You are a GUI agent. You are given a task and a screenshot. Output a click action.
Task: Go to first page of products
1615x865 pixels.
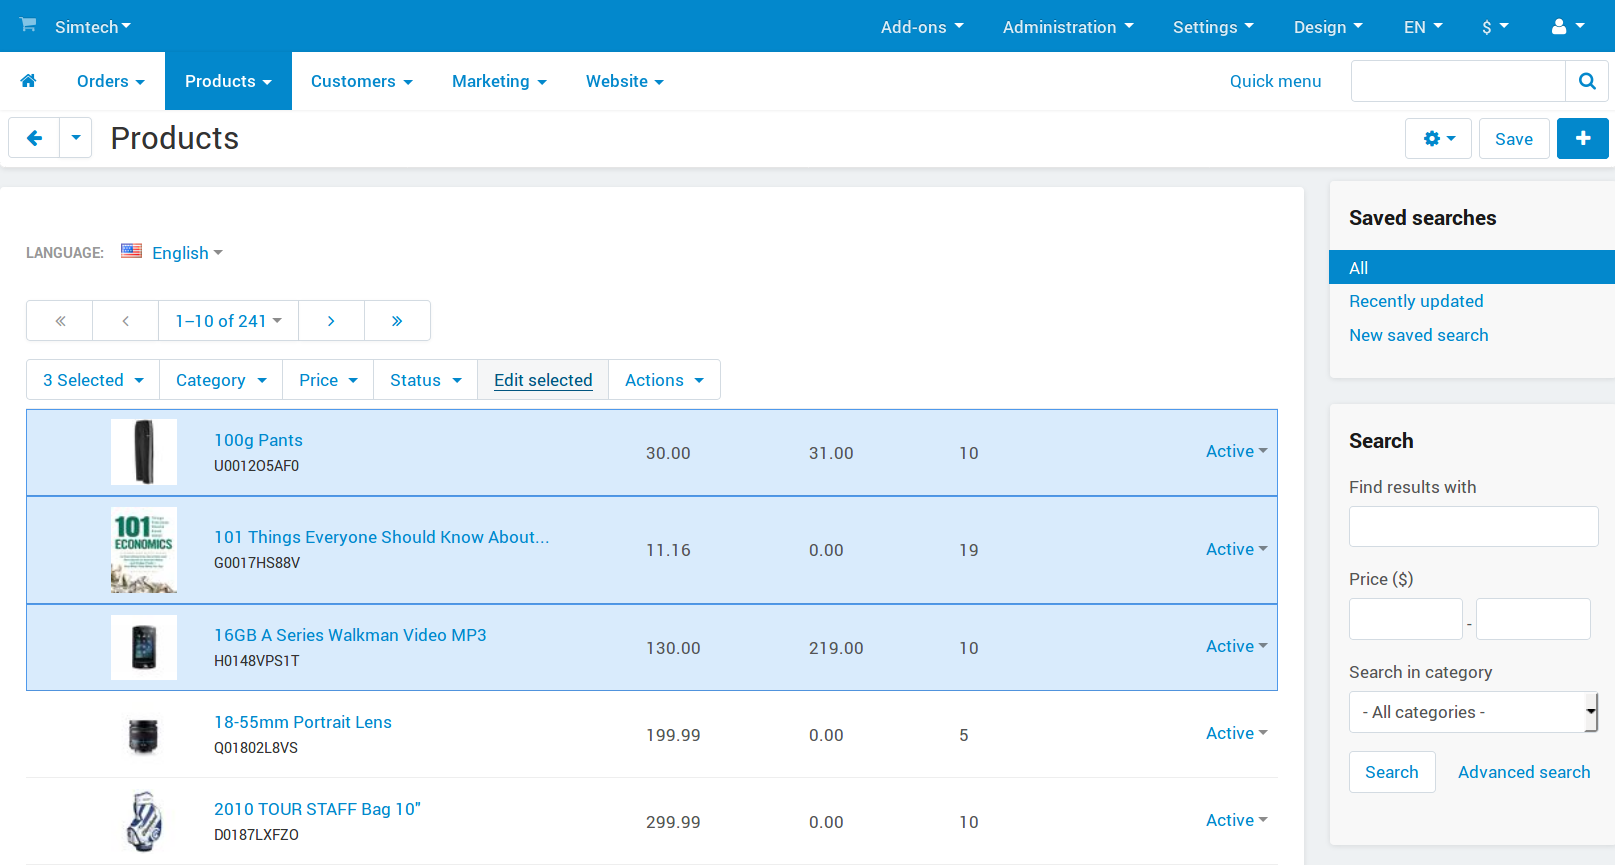[60, 321]
